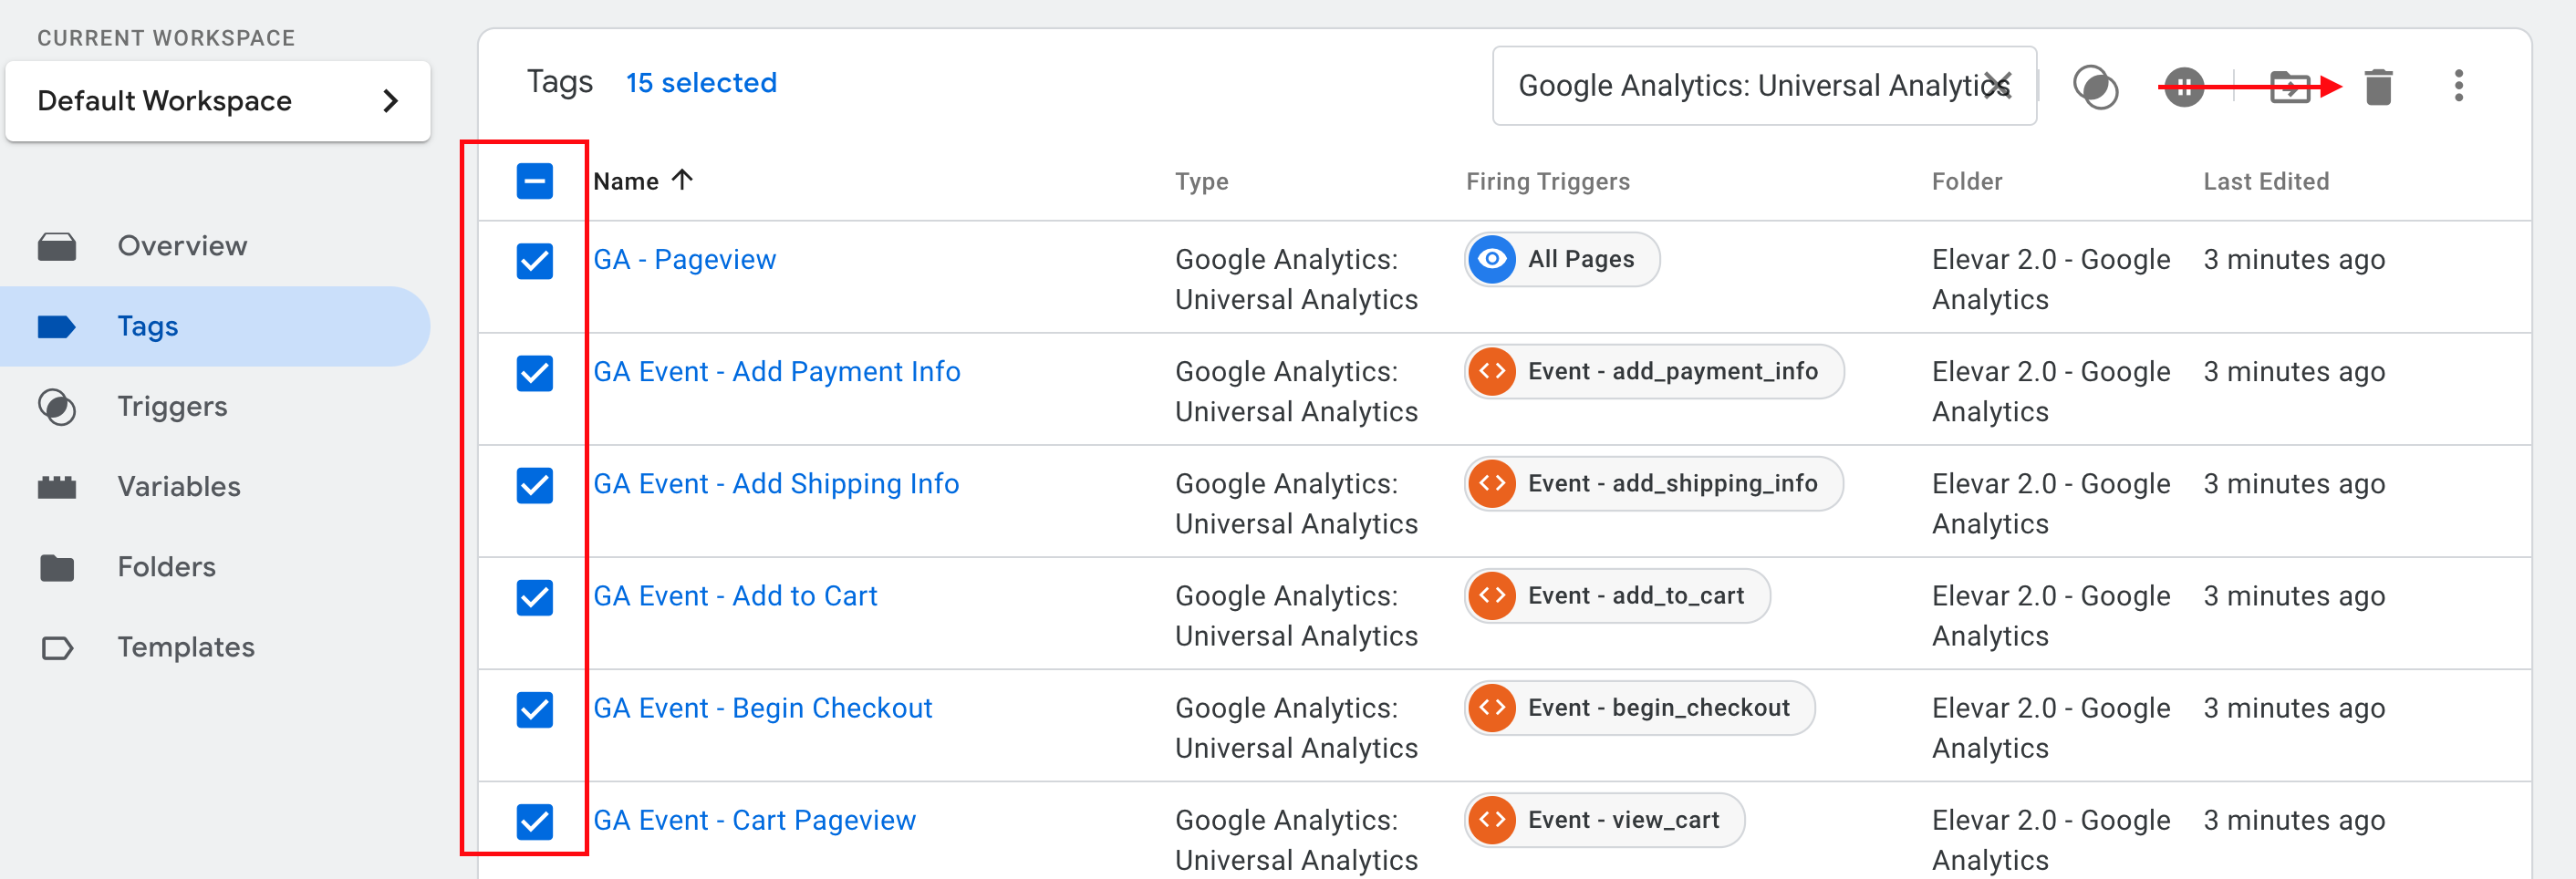Image resolution: width=2576 pixels, height=879 pixels.
Task: Click the Event - add_to_cart trigger chip
Action: 1618,596
